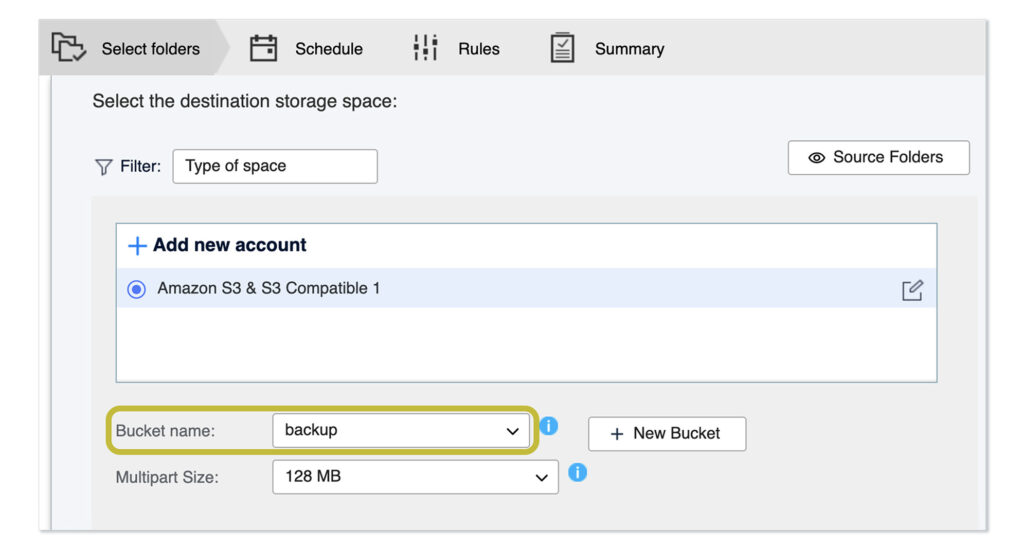Viewport: 1024px width, 549px height.
Task: Select the Amazon S3 & S3 Compatible 1 radio button
Action: click(137, 289)
